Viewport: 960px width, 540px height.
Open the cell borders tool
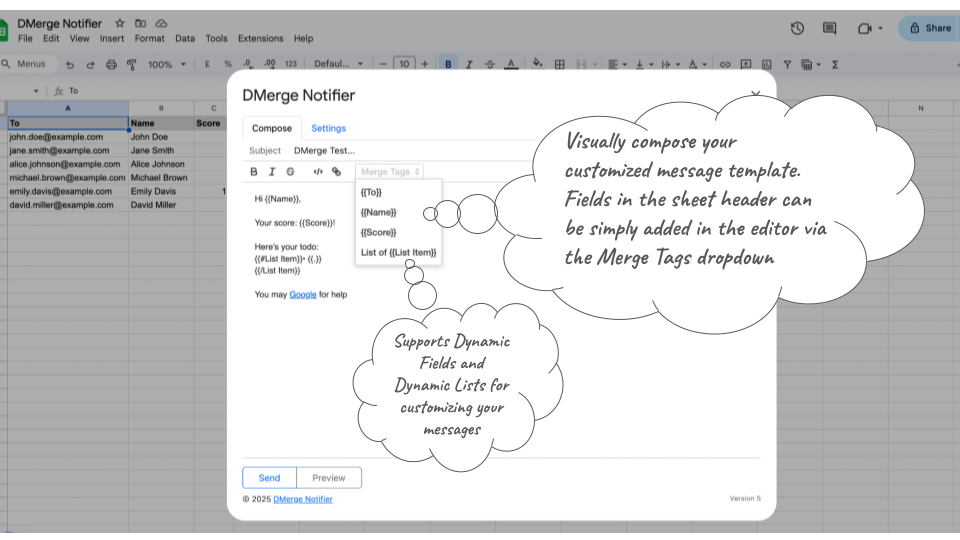click(560, 64)
